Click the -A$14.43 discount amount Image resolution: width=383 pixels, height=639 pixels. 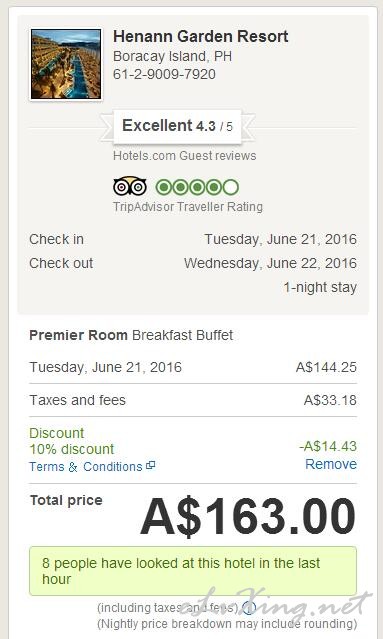point(328,446)
